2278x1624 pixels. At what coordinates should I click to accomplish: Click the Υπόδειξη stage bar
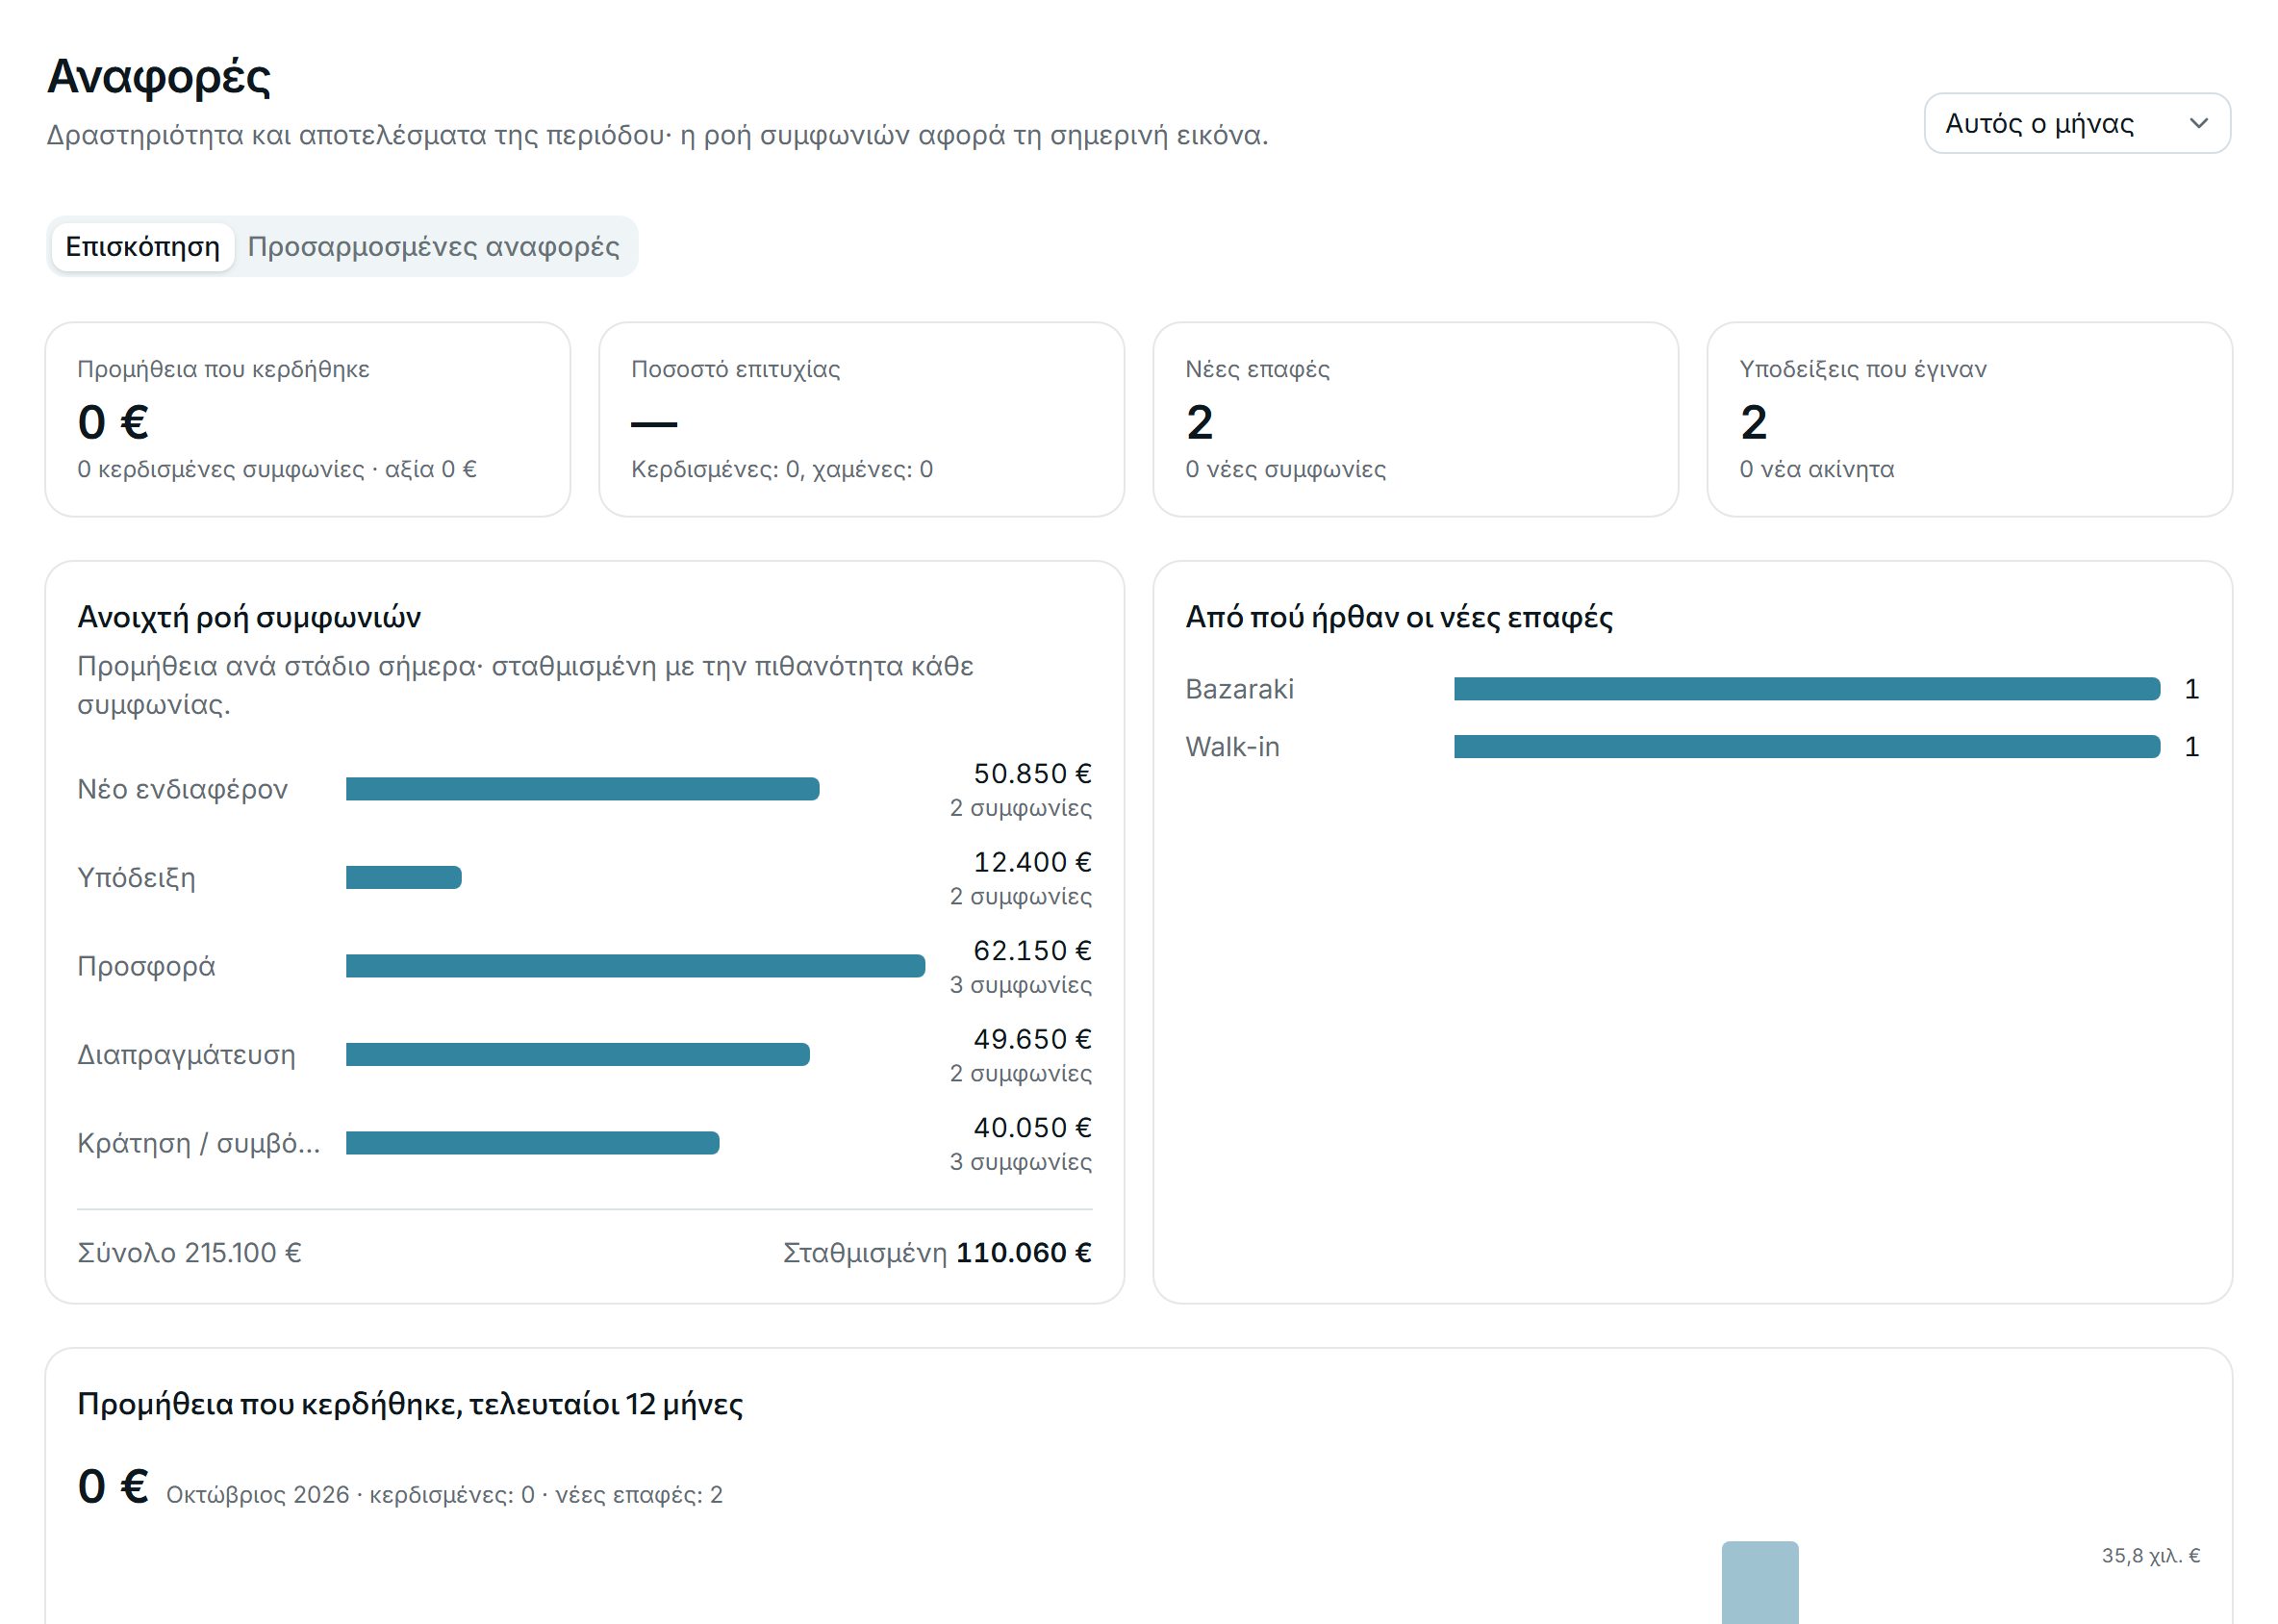pyautogui.click(x=403, y=877)
